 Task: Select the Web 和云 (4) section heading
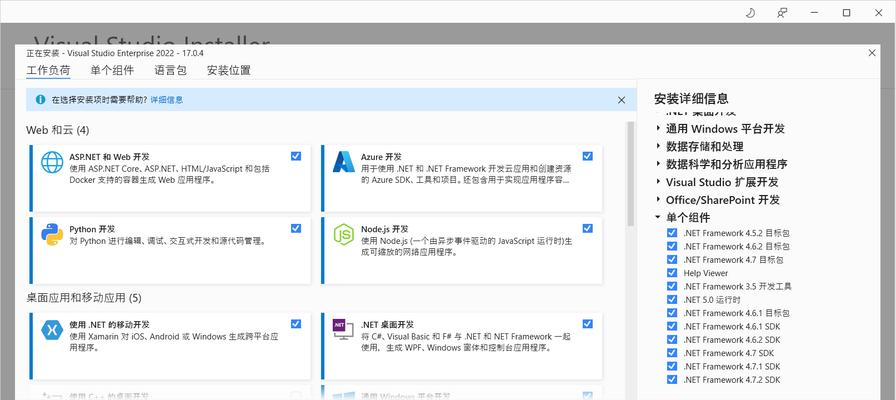(x=58, y=130)
